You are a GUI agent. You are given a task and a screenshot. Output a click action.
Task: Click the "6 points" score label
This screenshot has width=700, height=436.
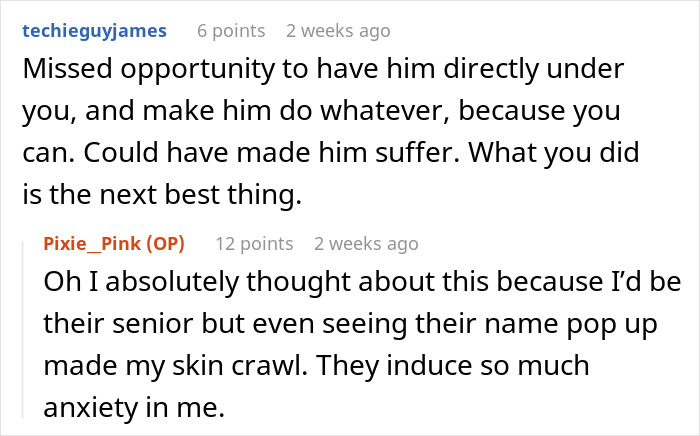[x=231, y=31]
